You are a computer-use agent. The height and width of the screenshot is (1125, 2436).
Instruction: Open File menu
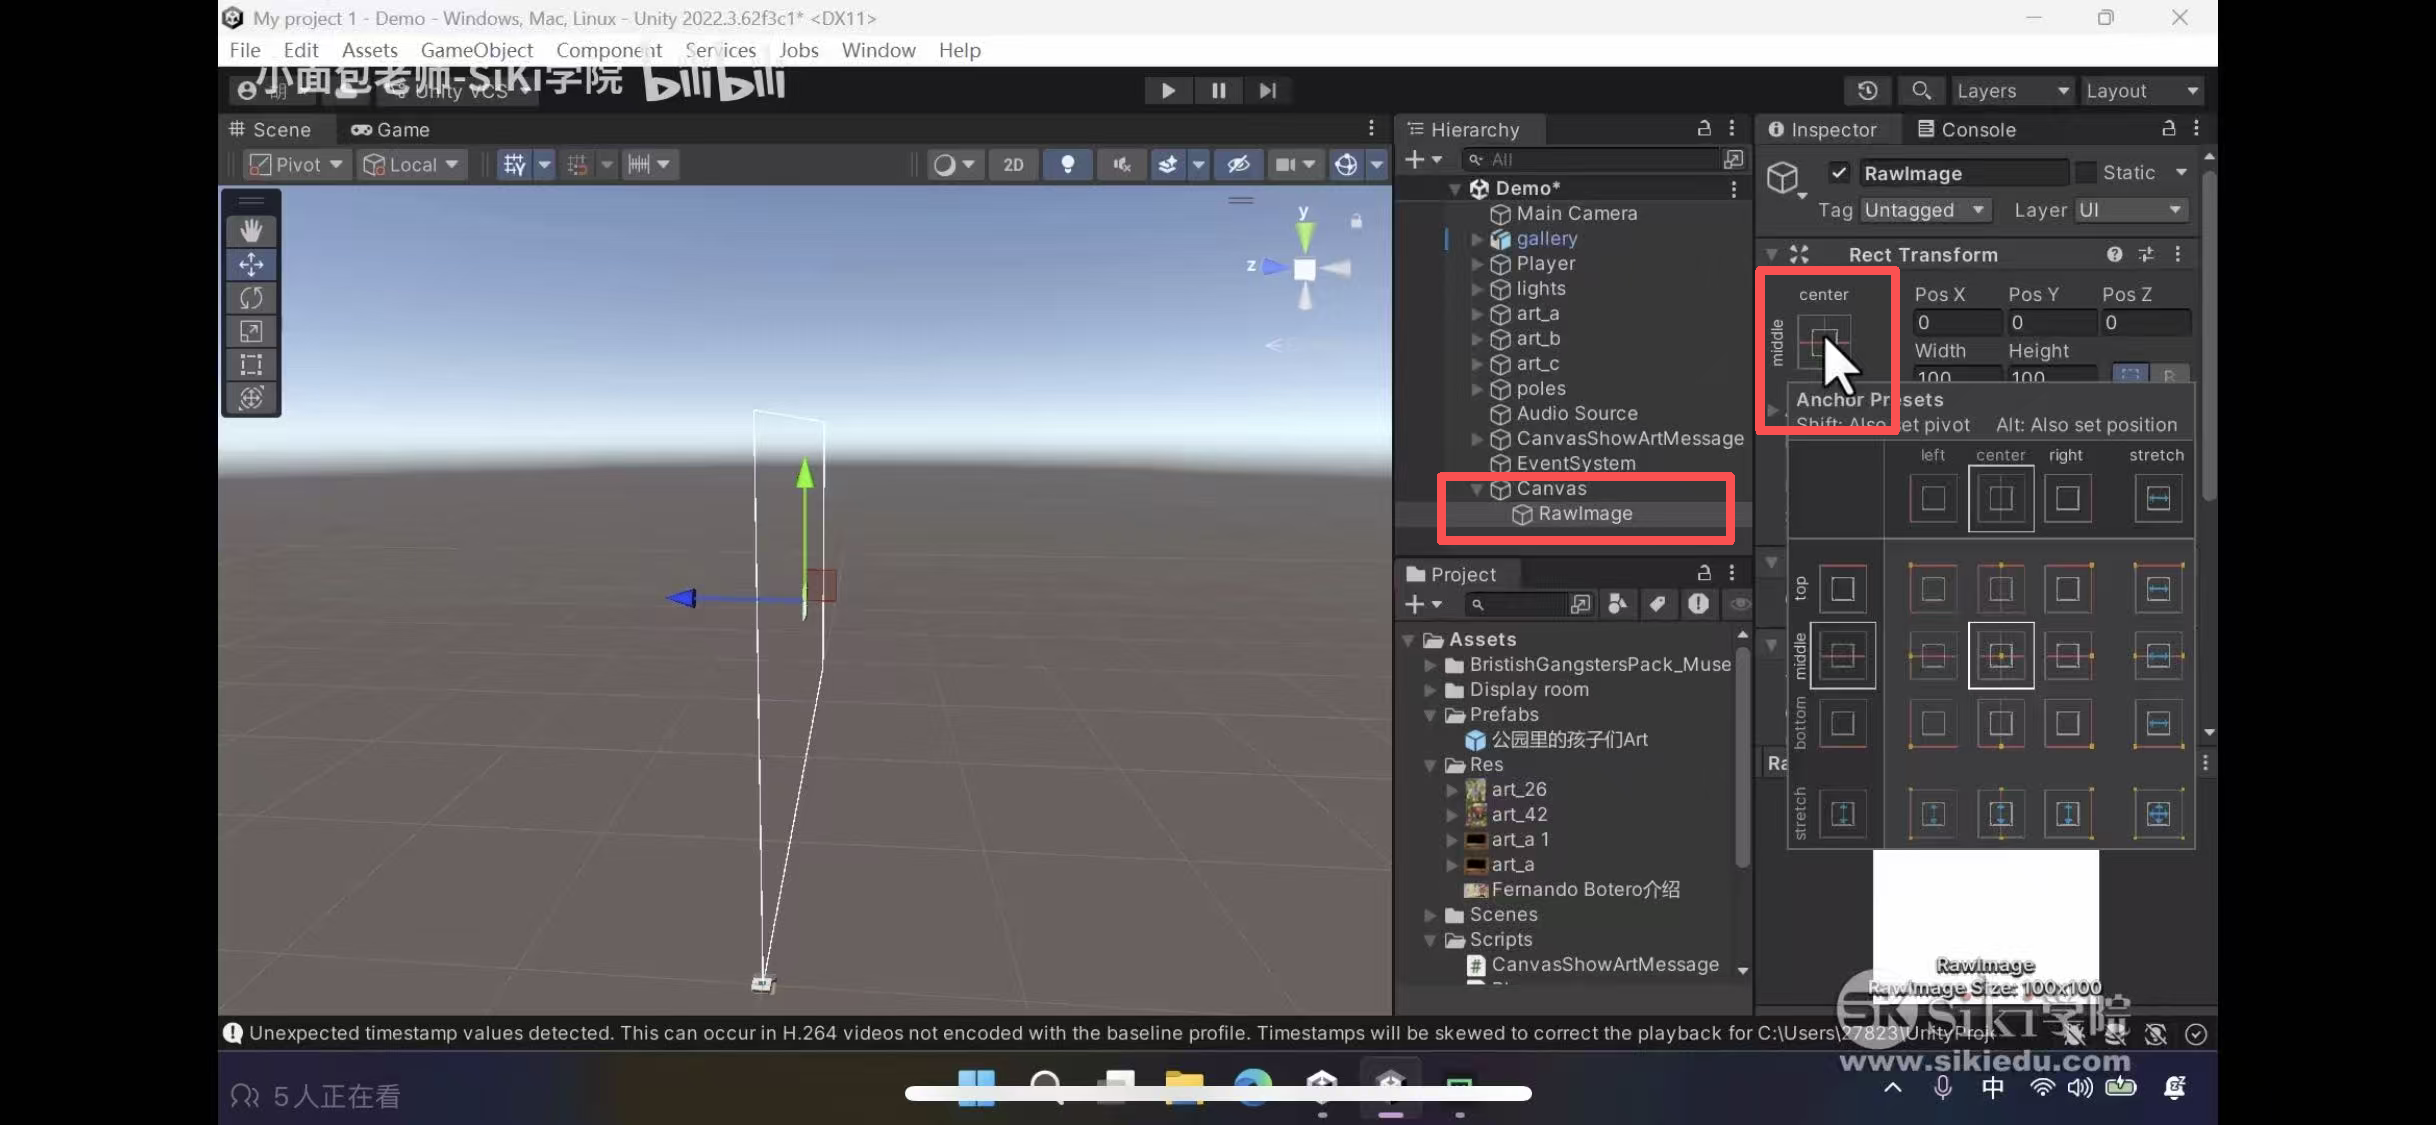(x=244, y=50)
